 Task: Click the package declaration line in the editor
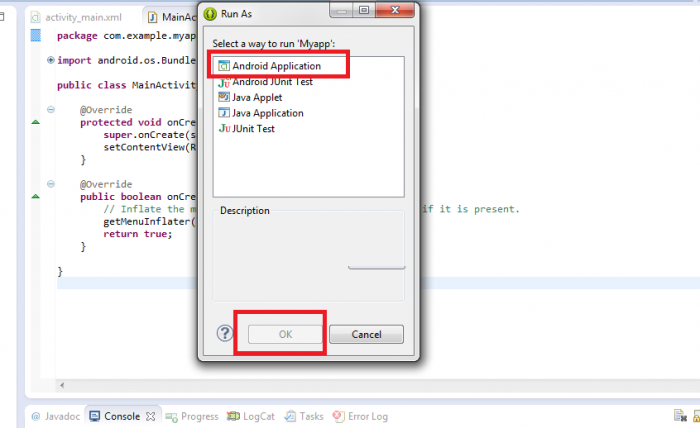[x=126, y=36]
